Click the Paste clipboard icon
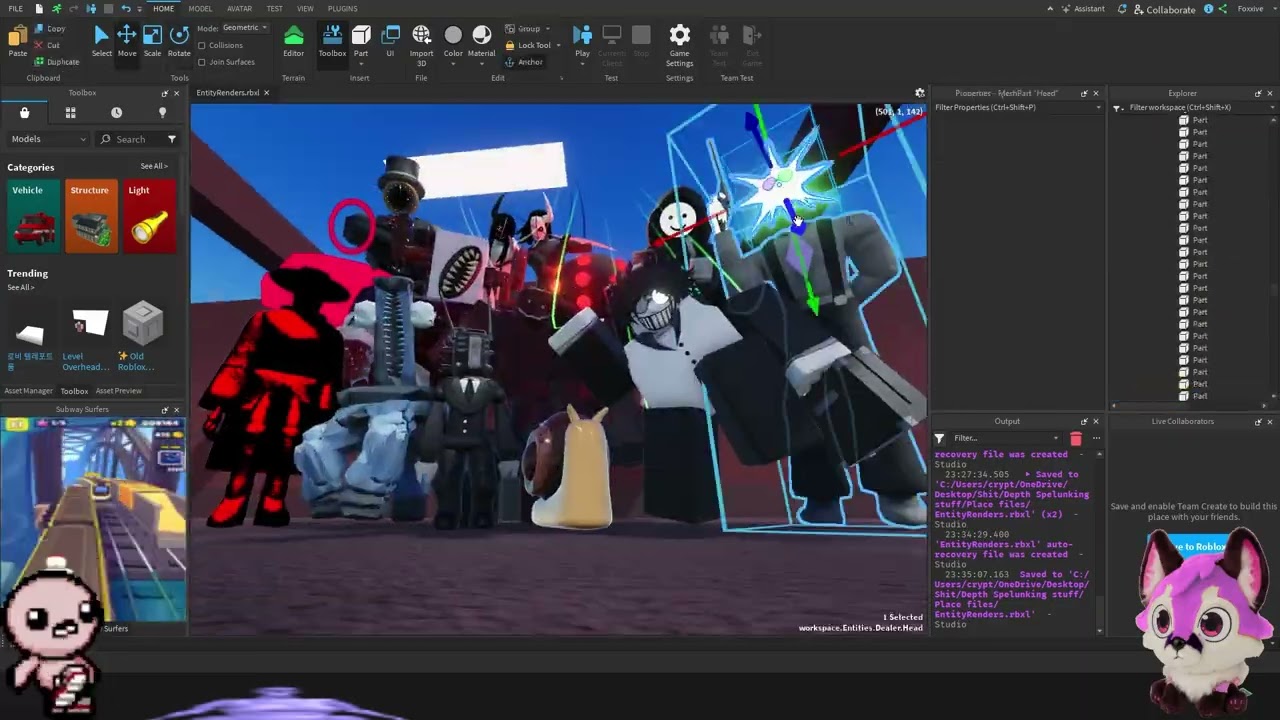 tap(17, 41)
